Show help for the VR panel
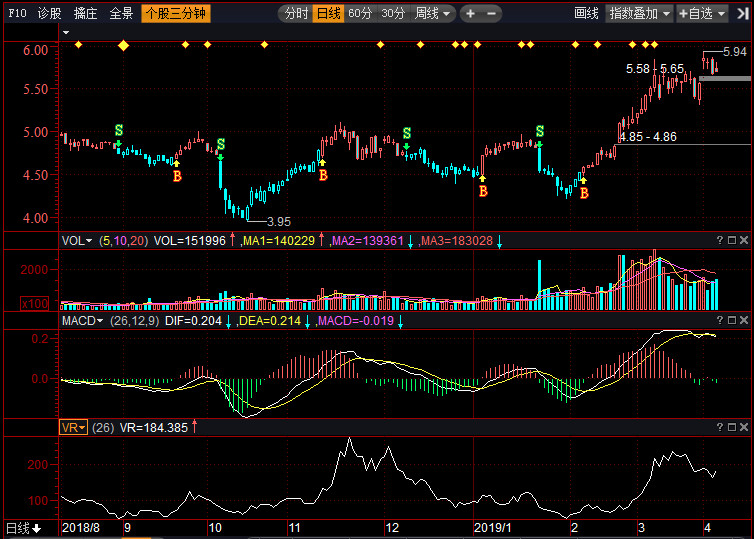This screenshot has width=754, height=539. [x=719, y=426]
